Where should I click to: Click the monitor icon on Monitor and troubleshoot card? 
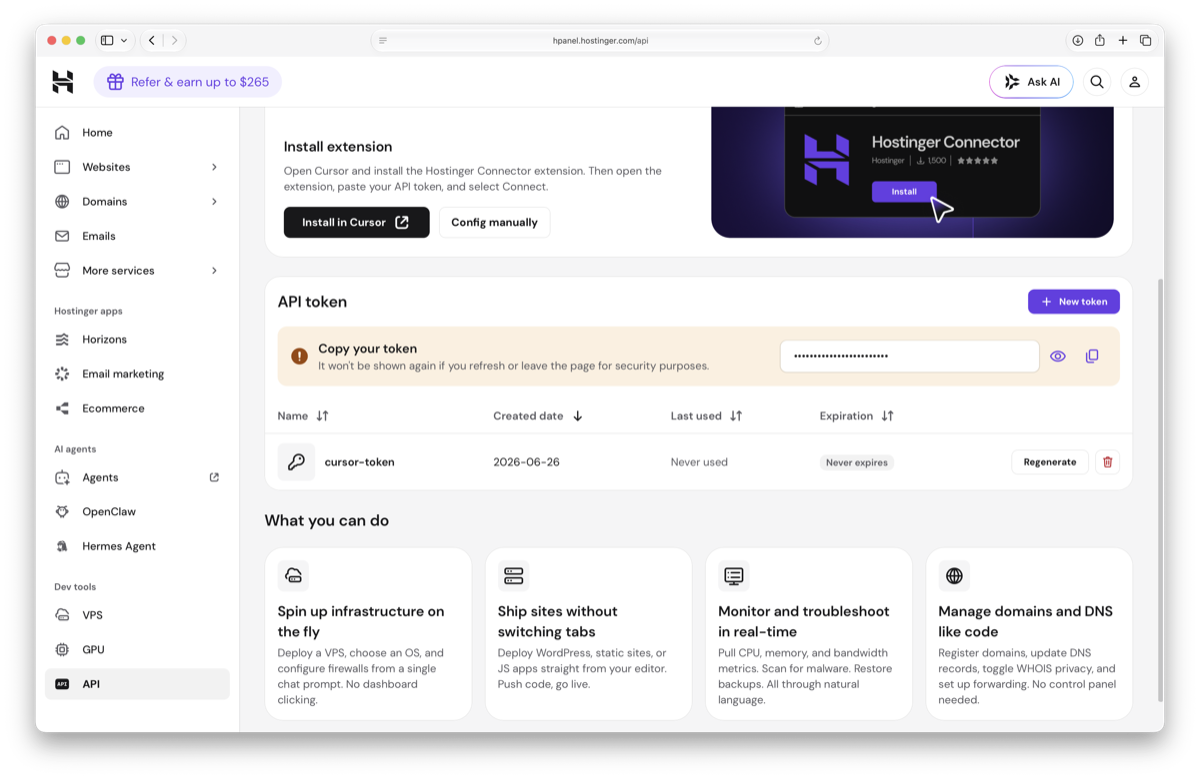point(734,575)
